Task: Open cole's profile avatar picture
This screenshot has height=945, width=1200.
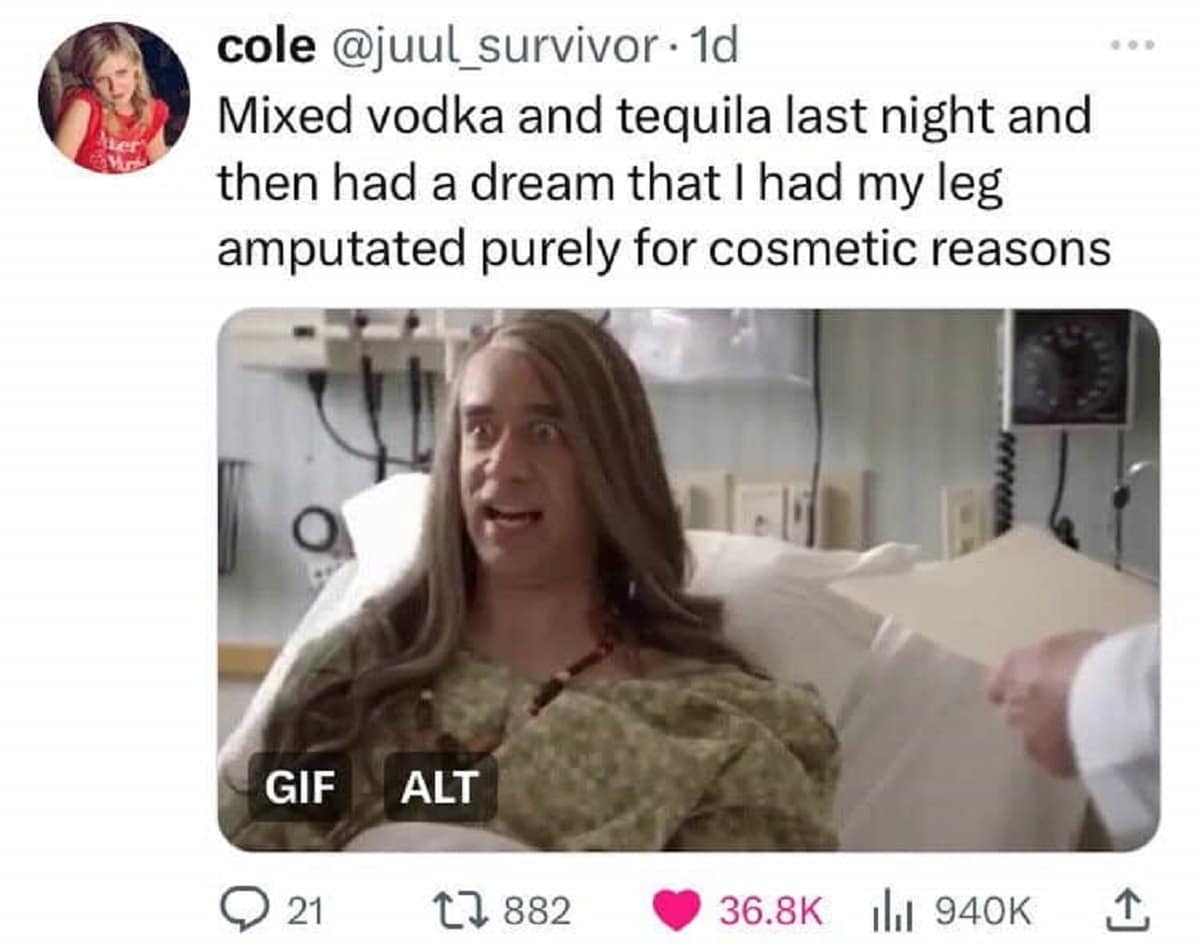Action: [113, 98]
